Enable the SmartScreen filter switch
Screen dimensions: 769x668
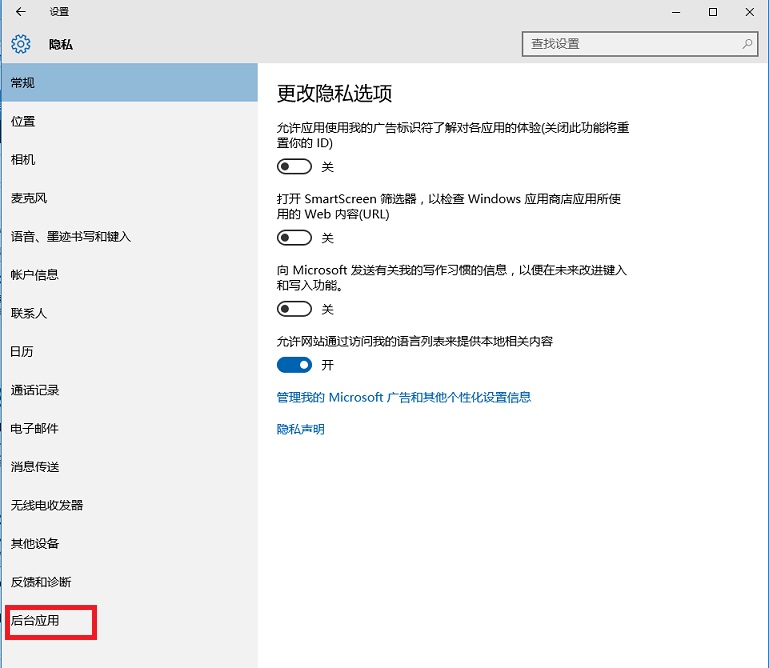294,238
